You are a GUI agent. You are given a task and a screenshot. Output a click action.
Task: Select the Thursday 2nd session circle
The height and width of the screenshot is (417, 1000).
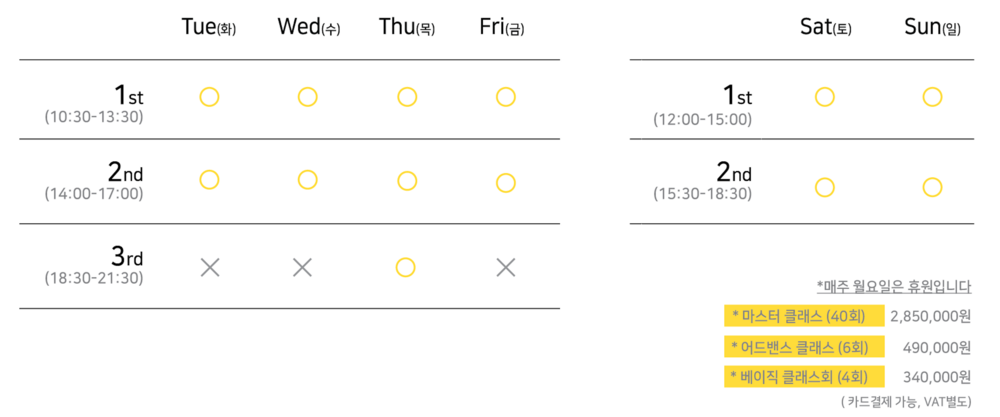[407, 181]
